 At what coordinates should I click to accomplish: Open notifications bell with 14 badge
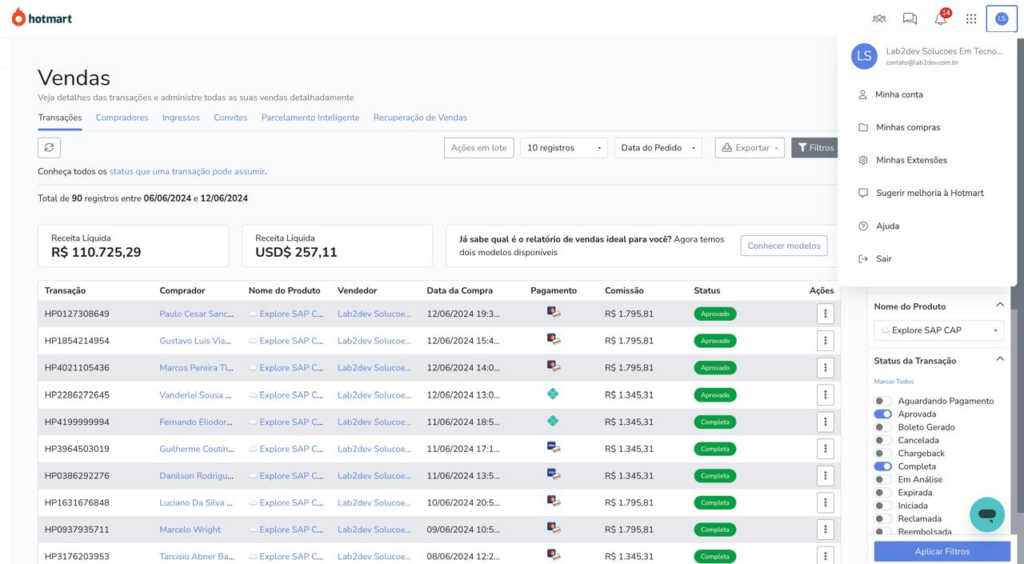941,18
